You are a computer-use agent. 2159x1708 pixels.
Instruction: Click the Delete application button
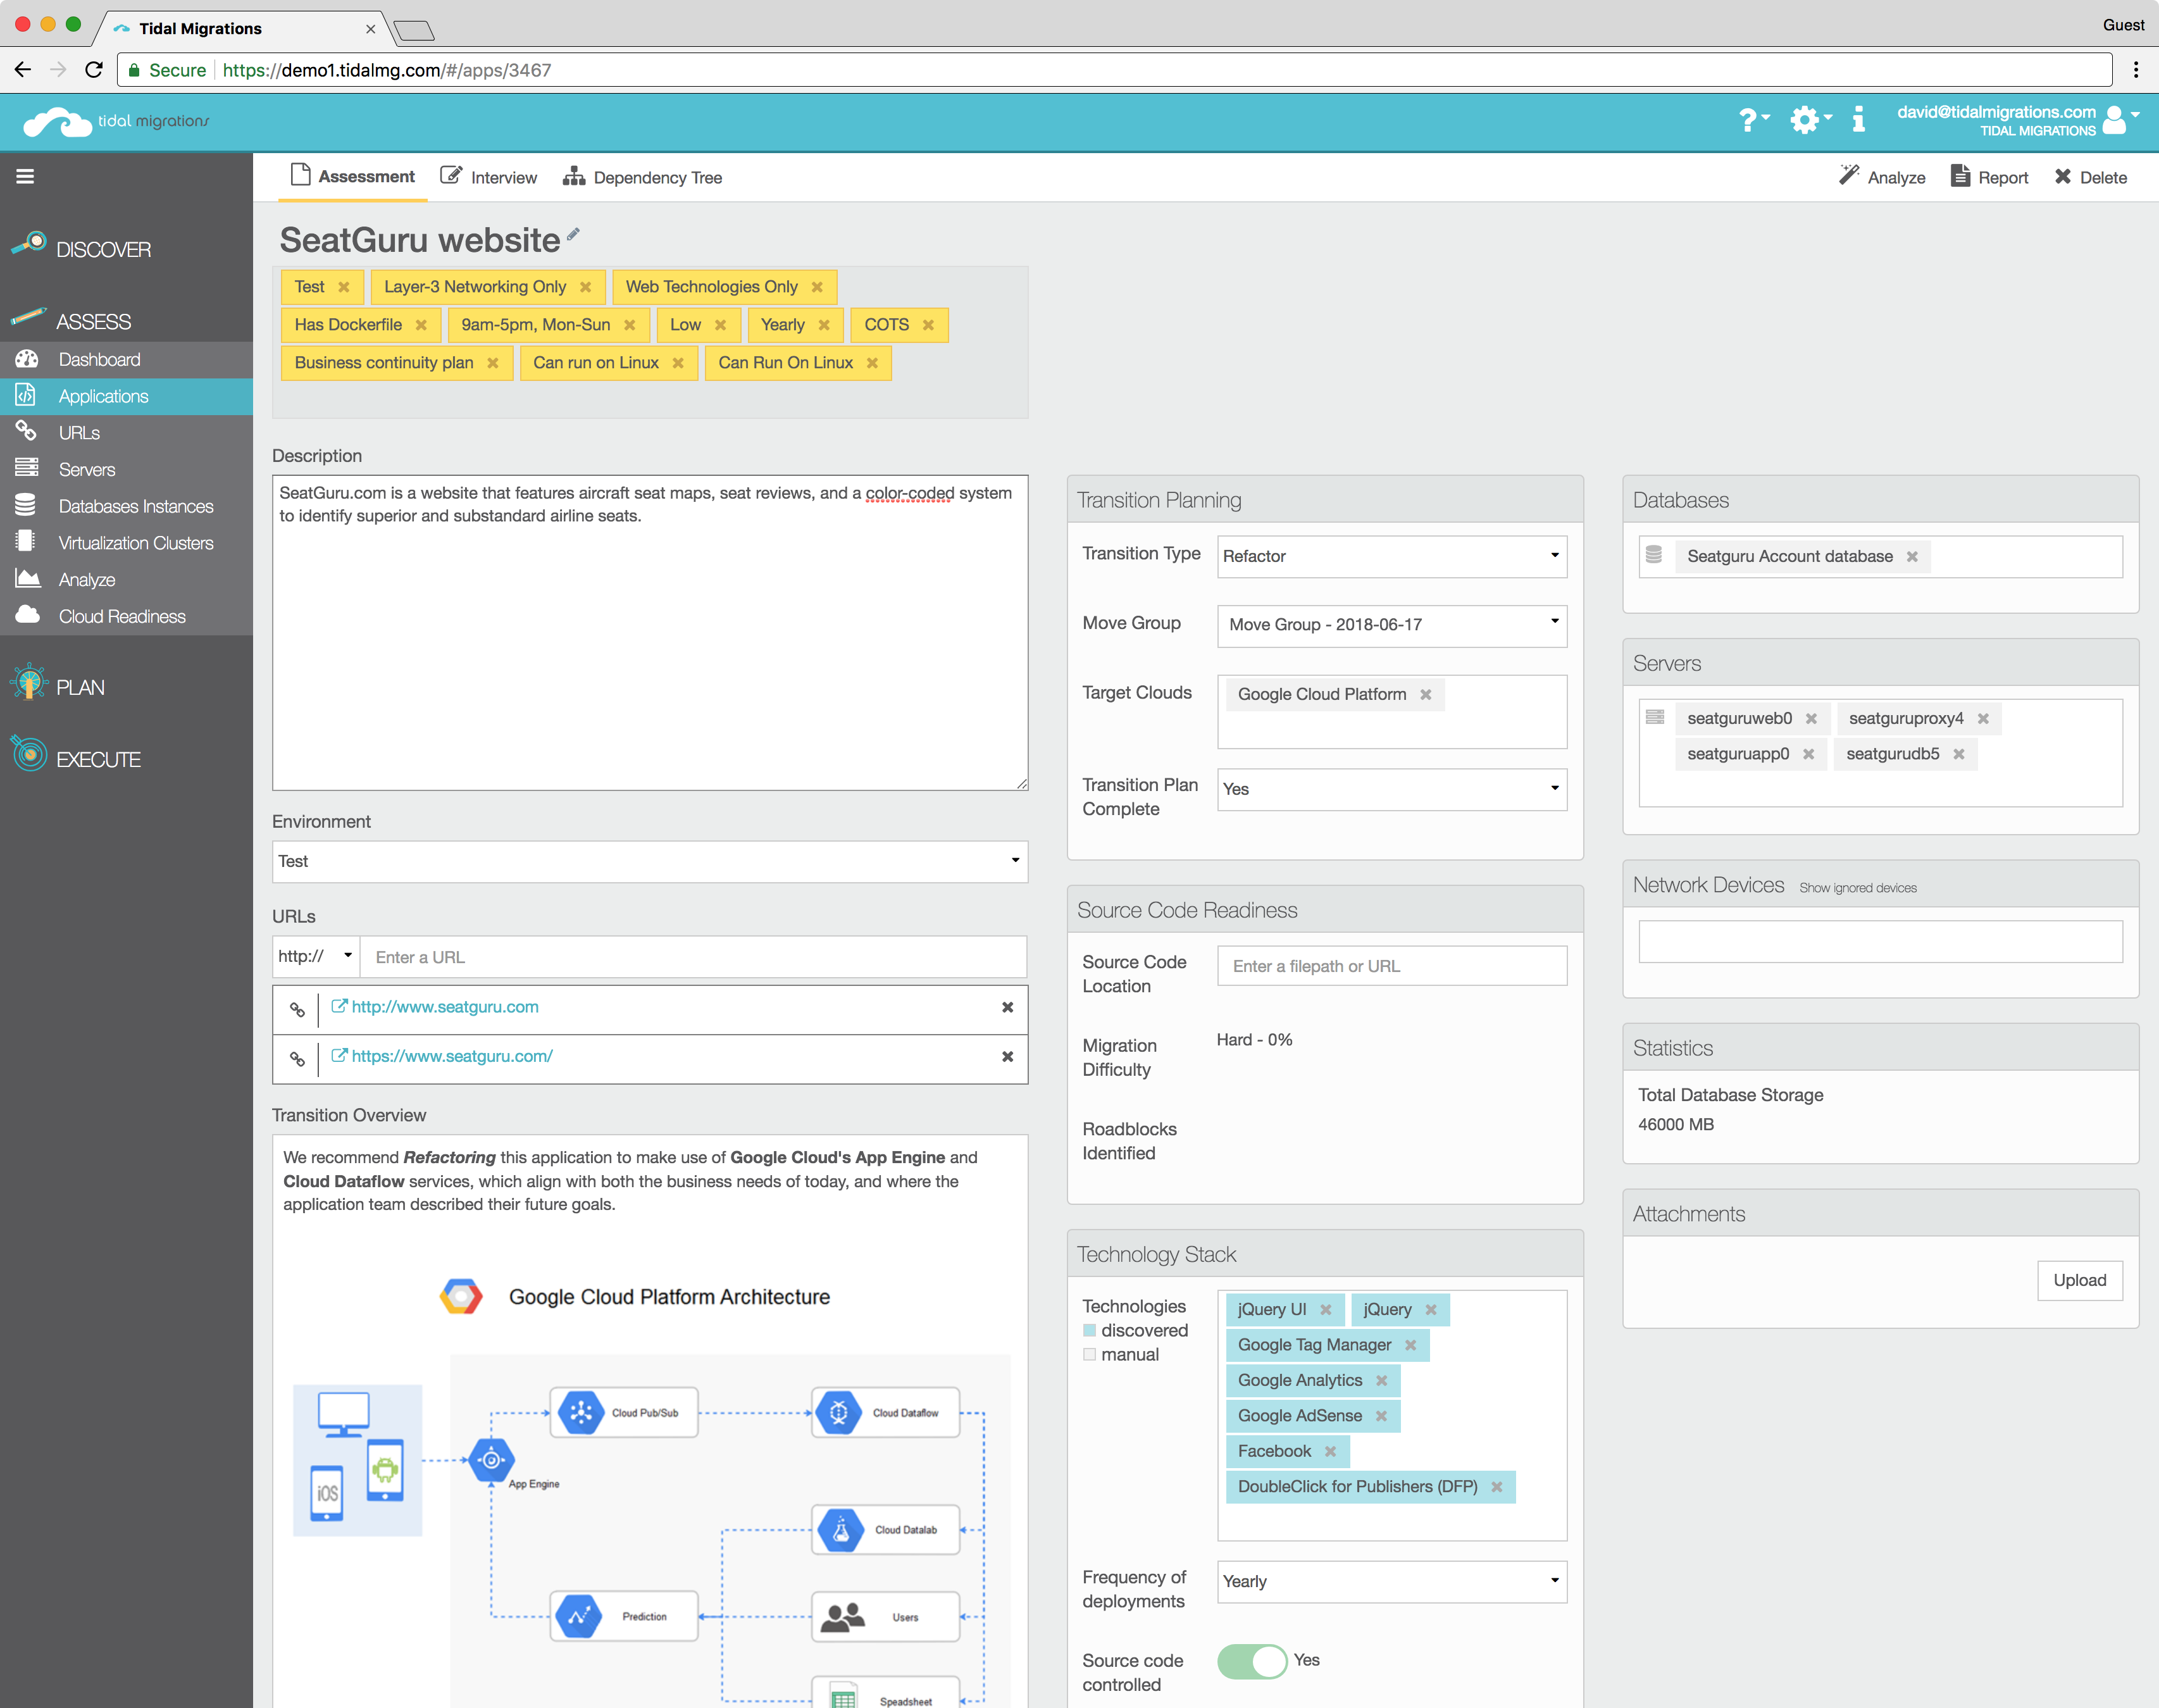pos(2090,177)
